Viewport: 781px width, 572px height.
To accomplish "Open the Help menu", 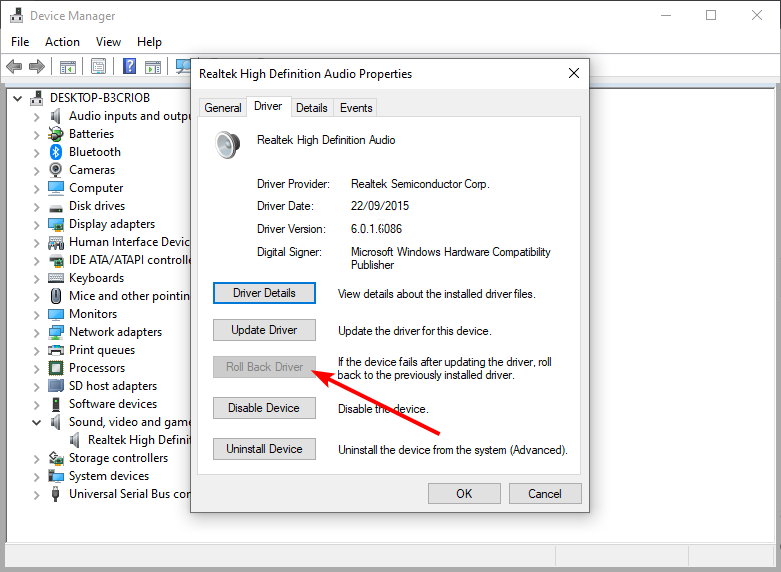I will (149, 42).
